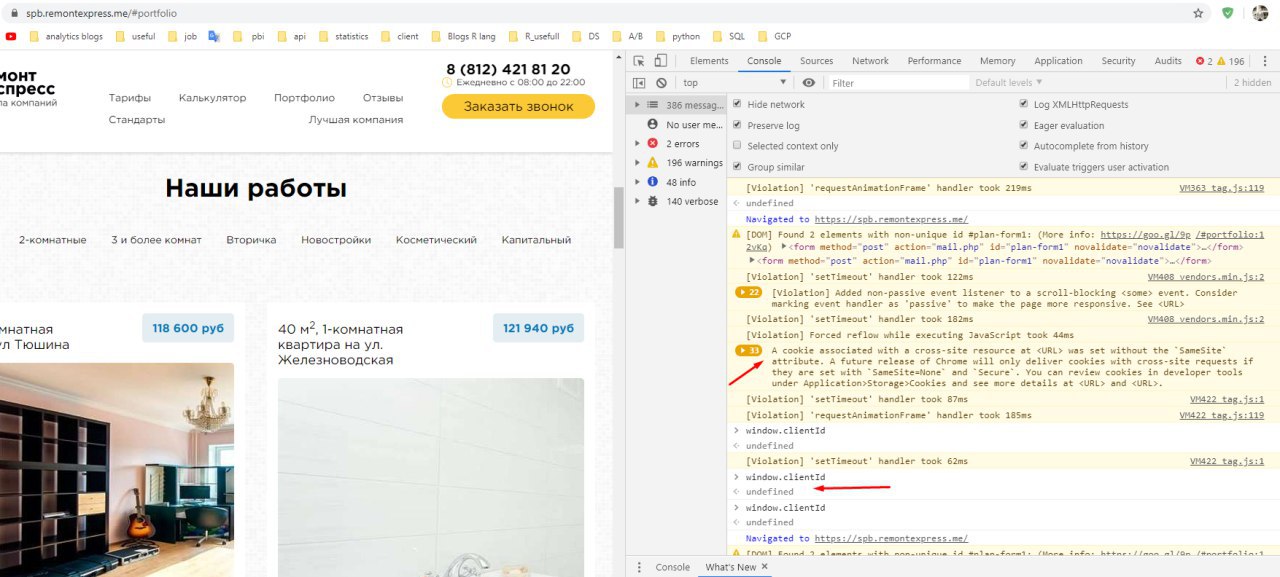
Task: Expand the 2 errors group arrow
Action: pos(638,143)
